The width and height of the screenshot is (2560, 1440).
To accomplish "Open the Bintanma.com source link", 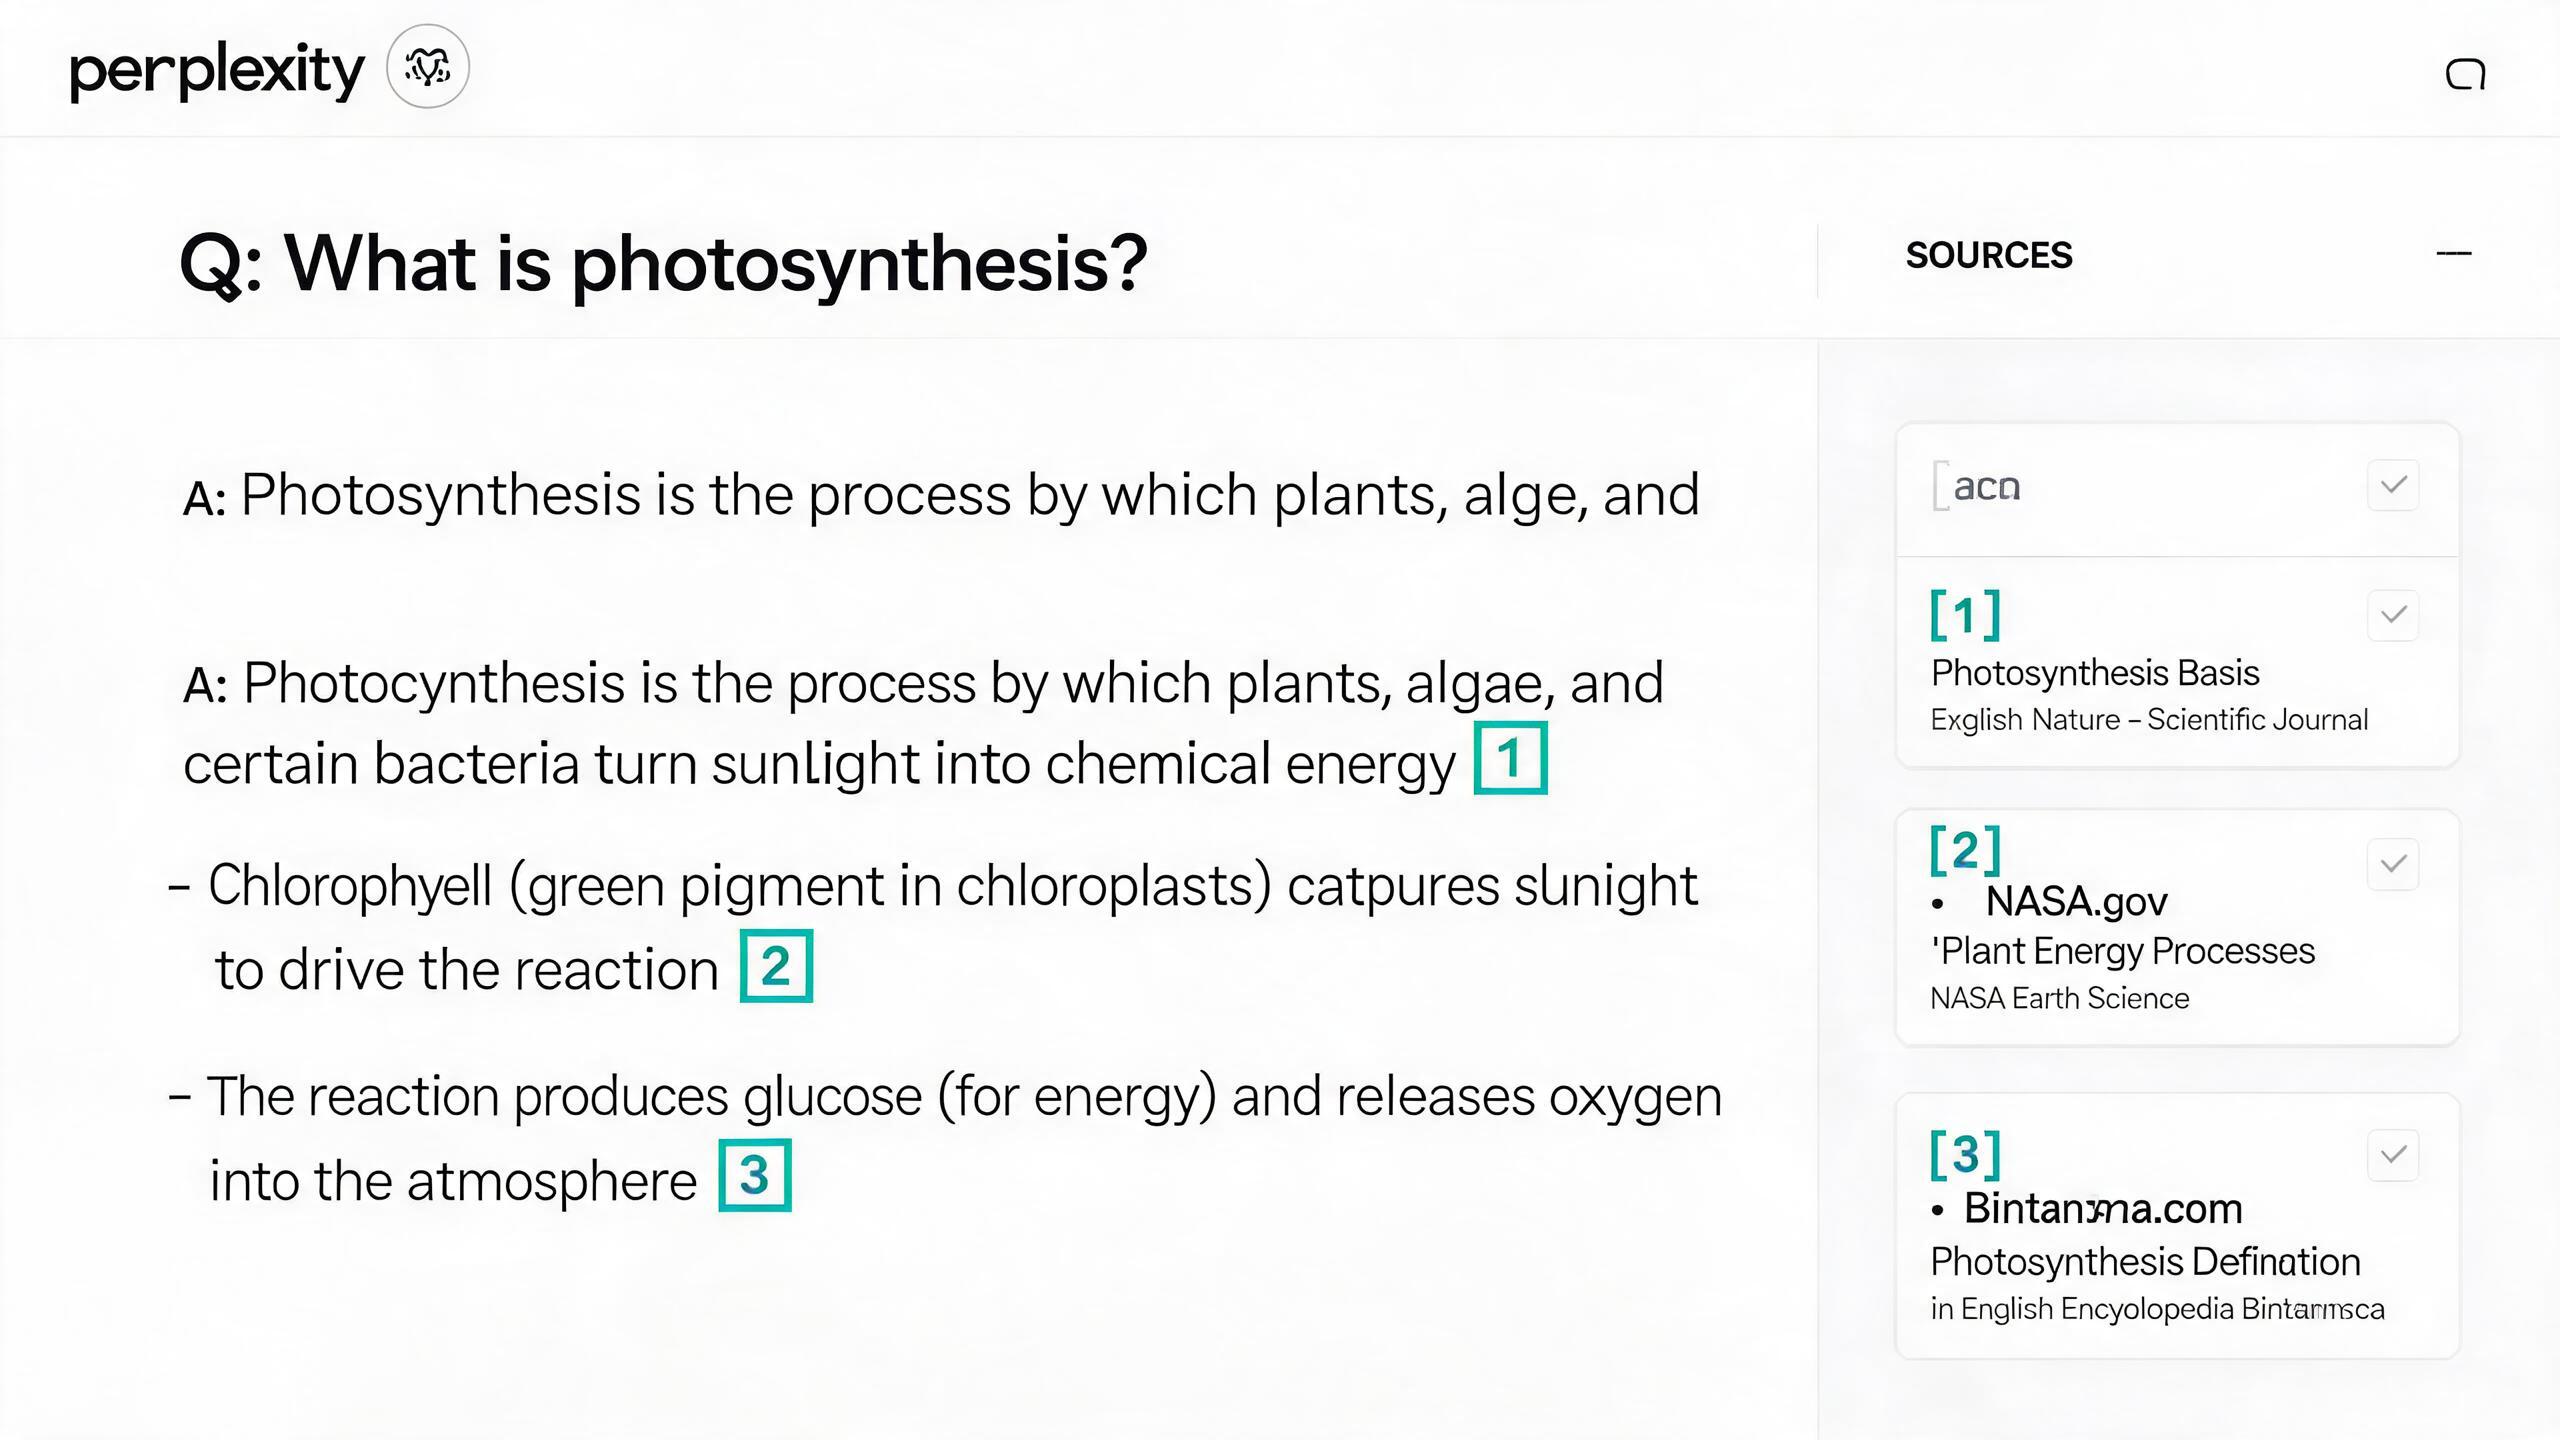I will point(2103,1208).
